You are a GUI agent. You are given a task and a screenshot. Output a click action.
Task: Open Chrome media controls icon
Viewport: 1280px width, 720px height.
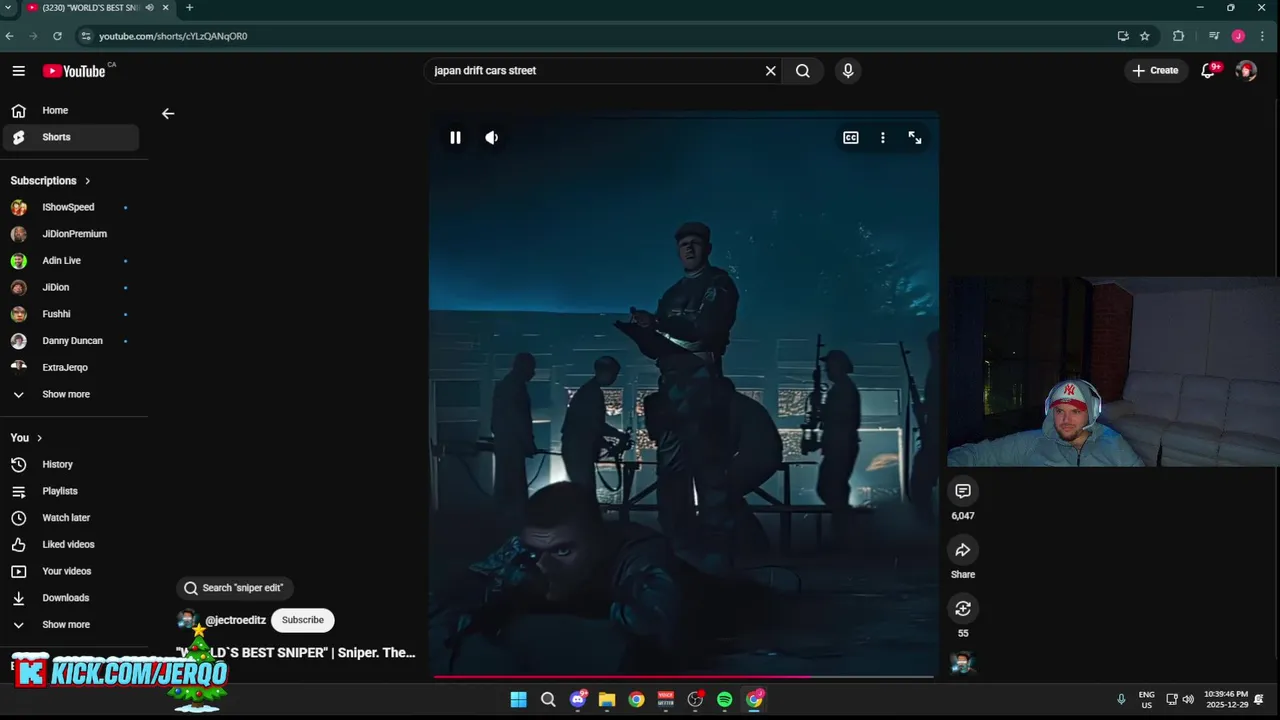point(1214,36)
